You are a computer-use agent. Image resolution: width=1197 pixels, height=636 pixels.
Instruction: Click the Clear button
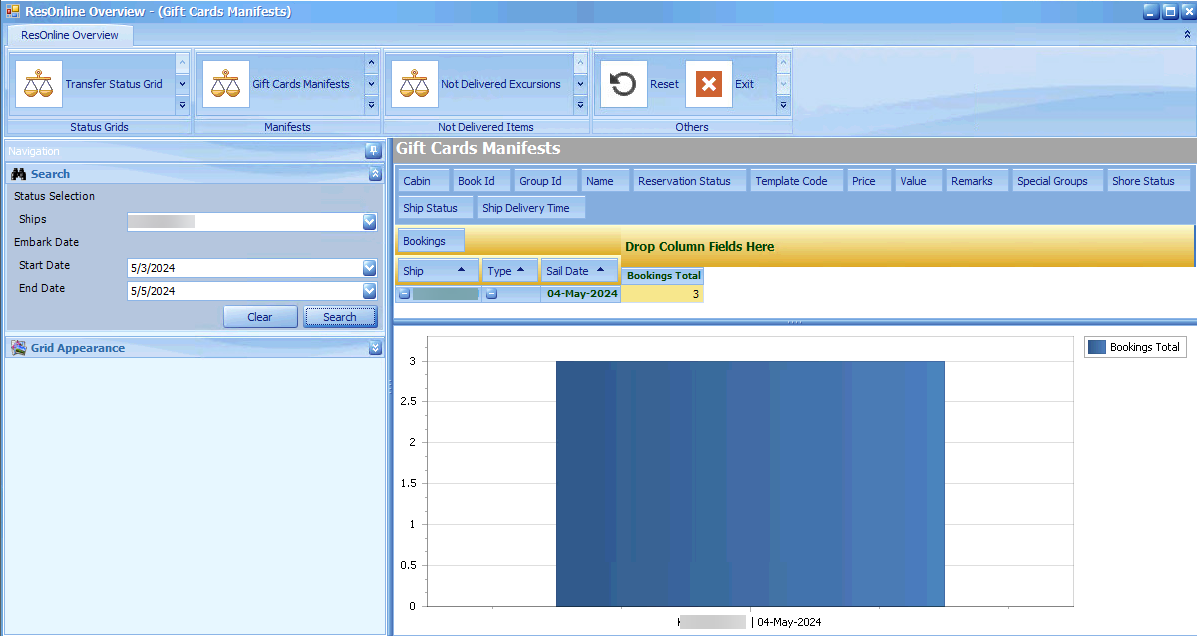pos(260,317)
